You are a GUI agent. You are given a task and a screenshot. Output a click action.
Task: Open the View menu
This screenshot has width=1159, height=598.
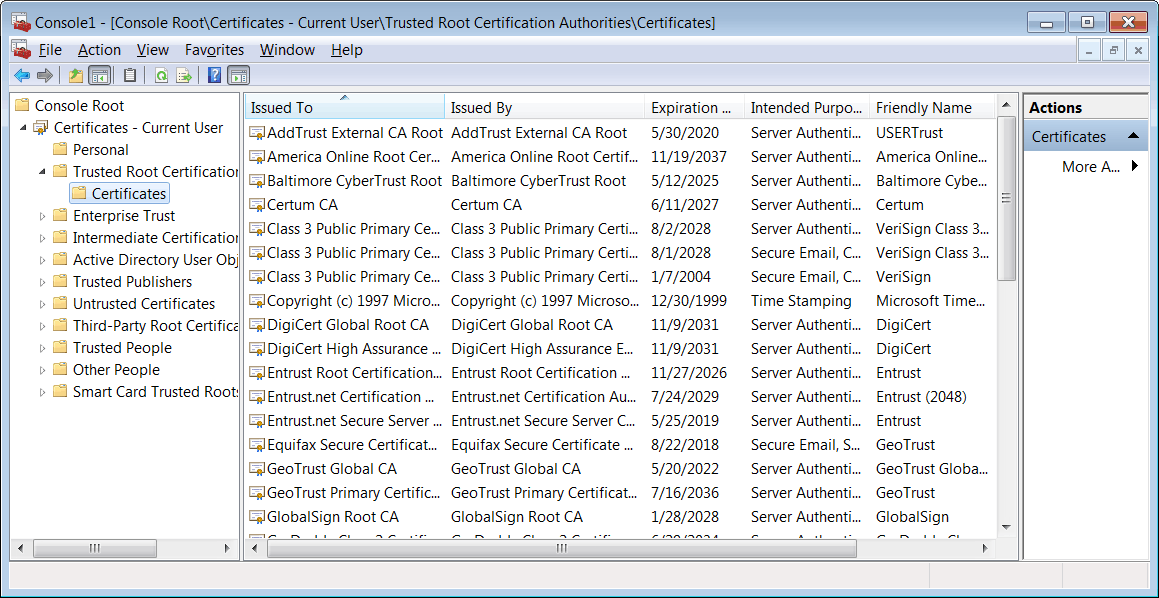point(153,50)
